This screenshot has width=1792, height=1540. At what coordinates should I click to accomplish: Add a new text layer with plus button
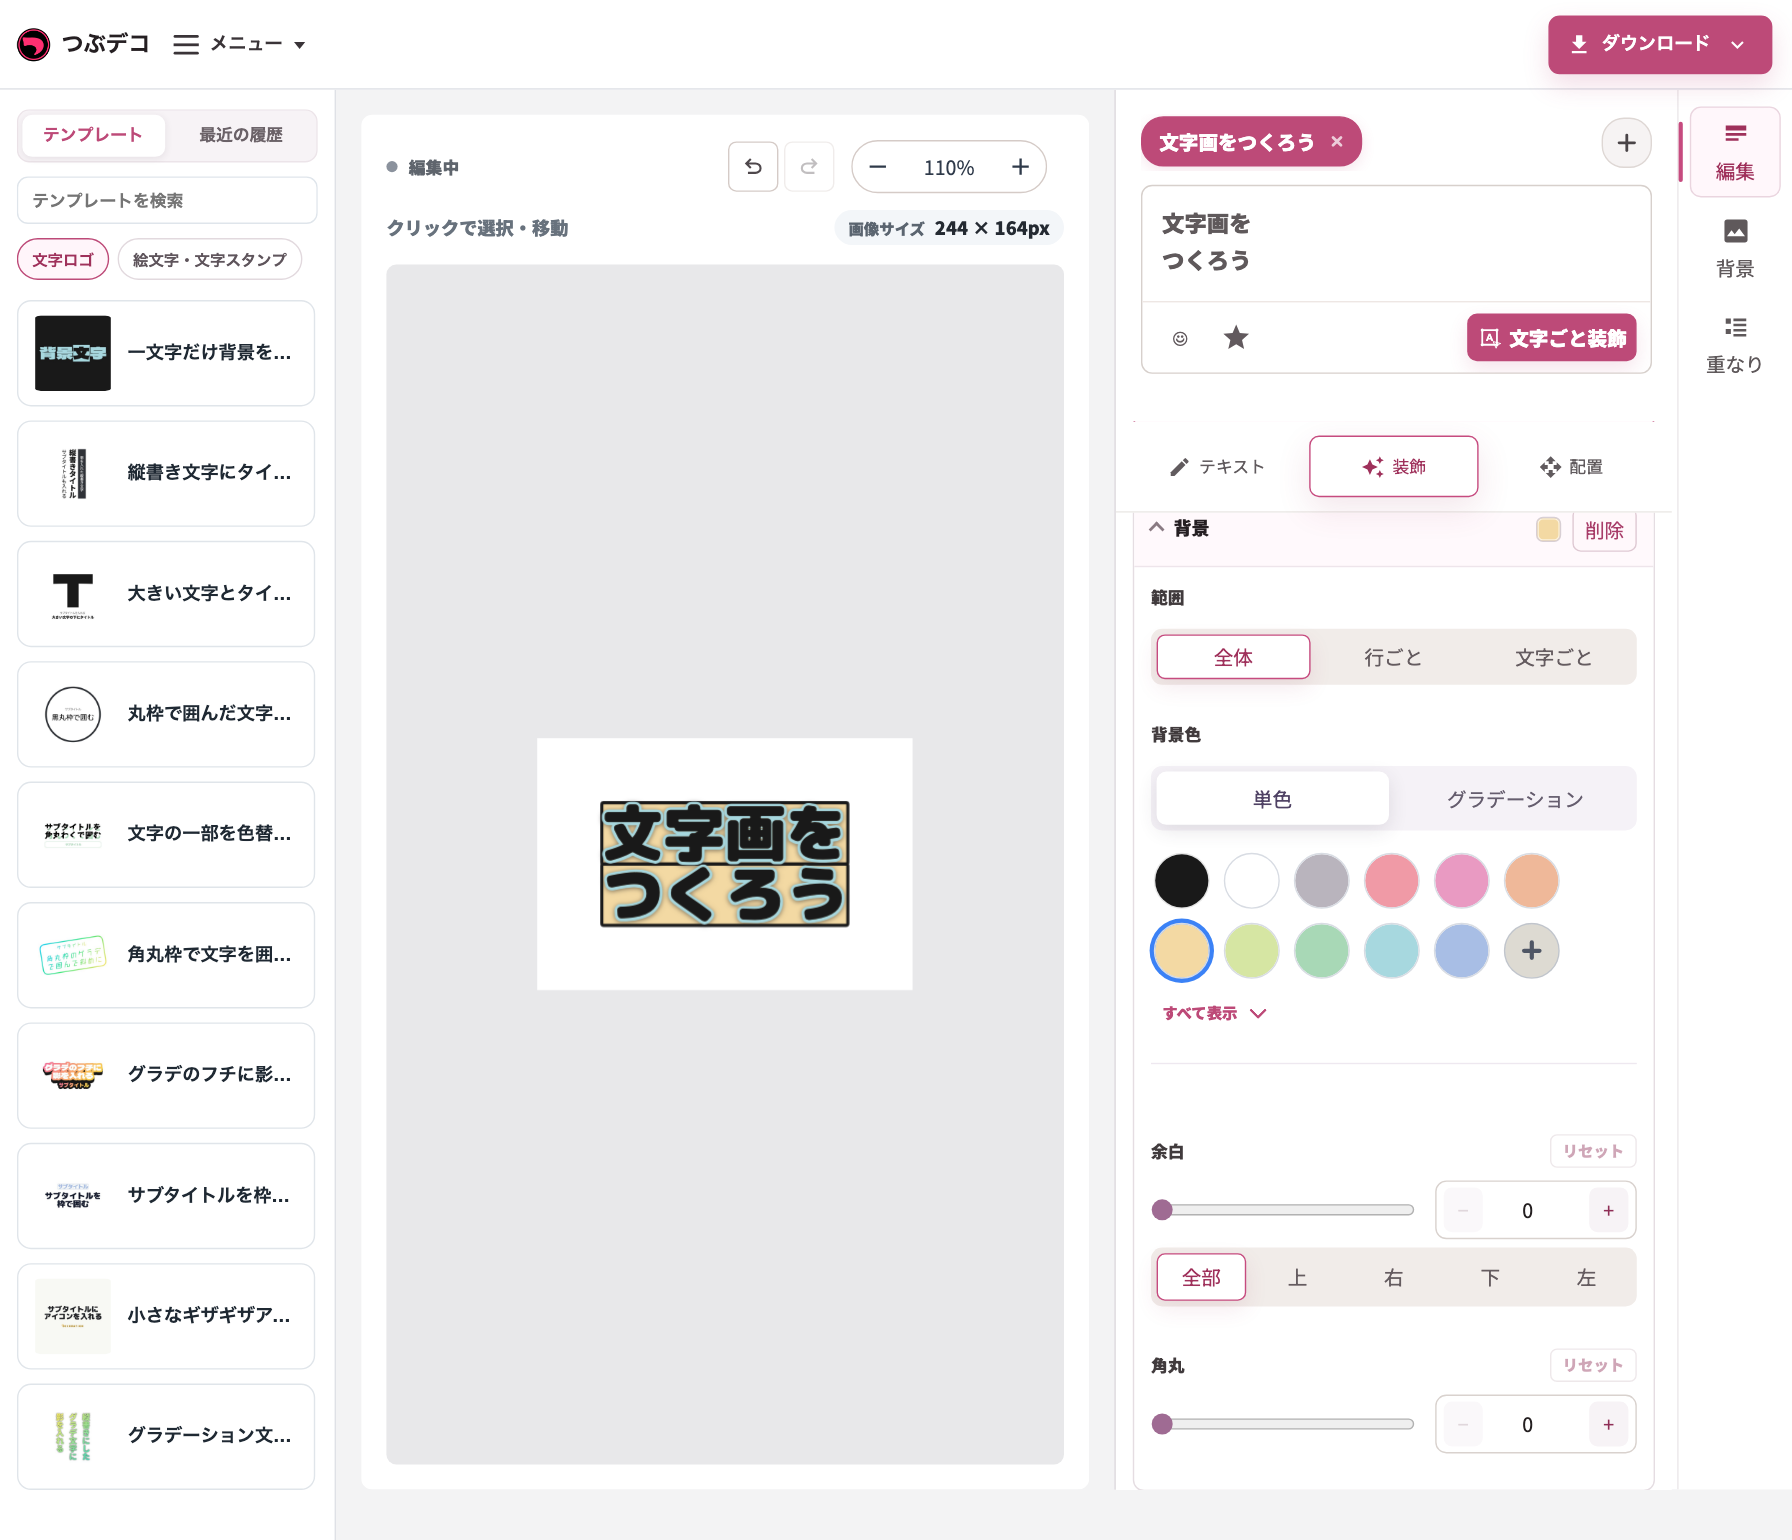click(1626, 143)
